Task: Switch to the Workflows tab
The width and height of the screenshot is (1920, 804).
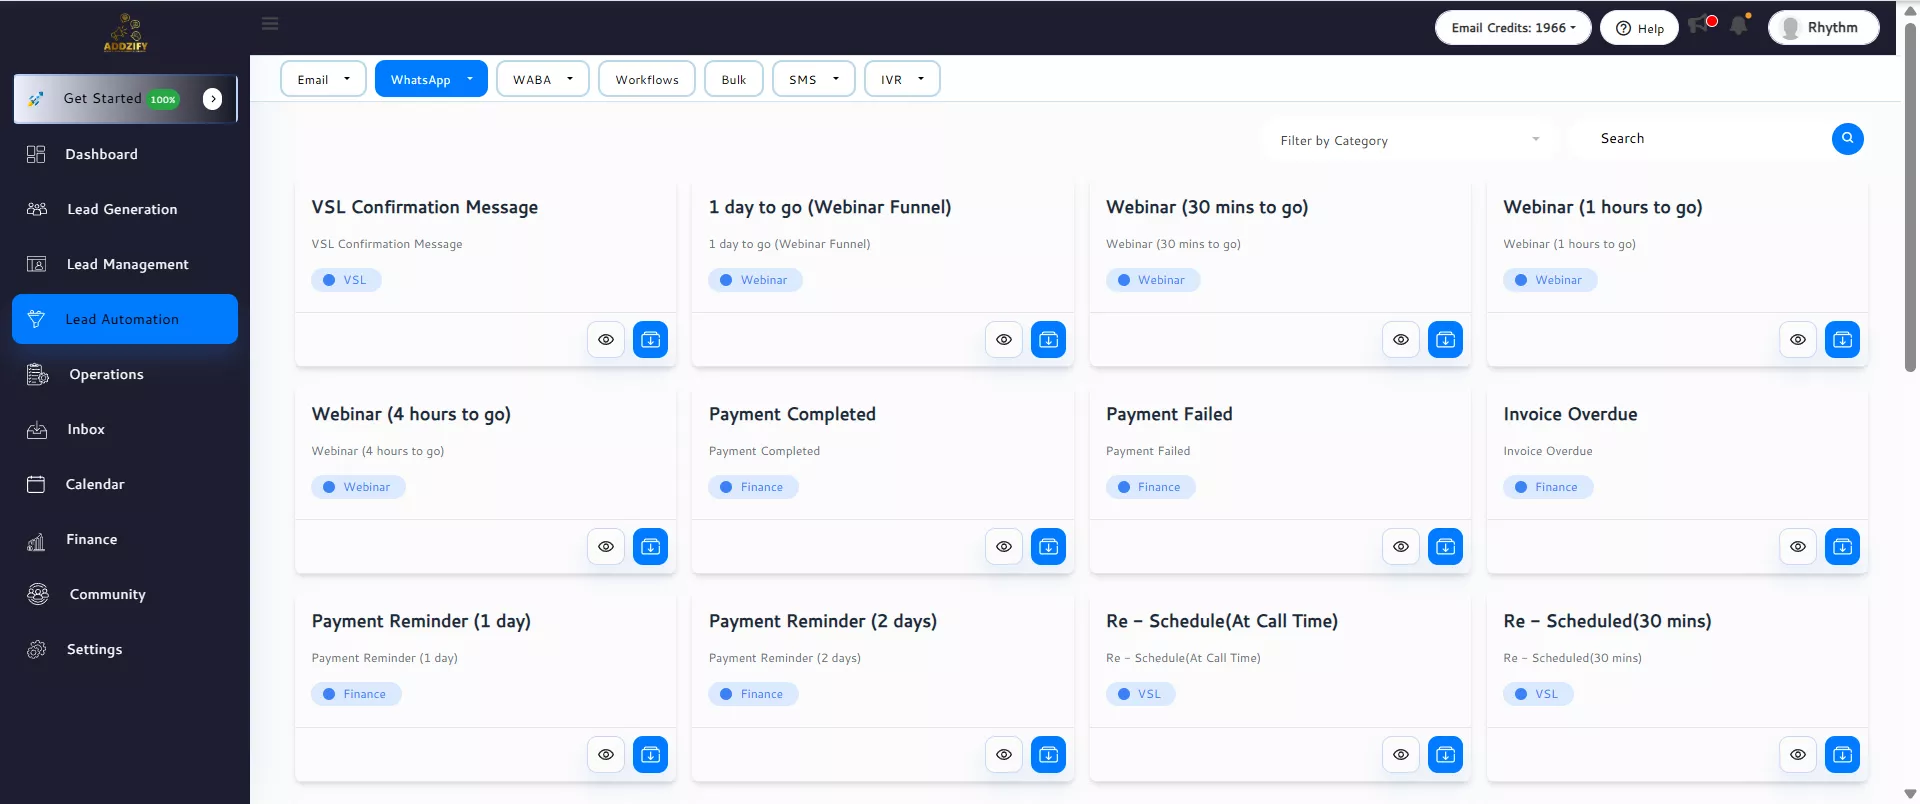Action: [647, 80]
